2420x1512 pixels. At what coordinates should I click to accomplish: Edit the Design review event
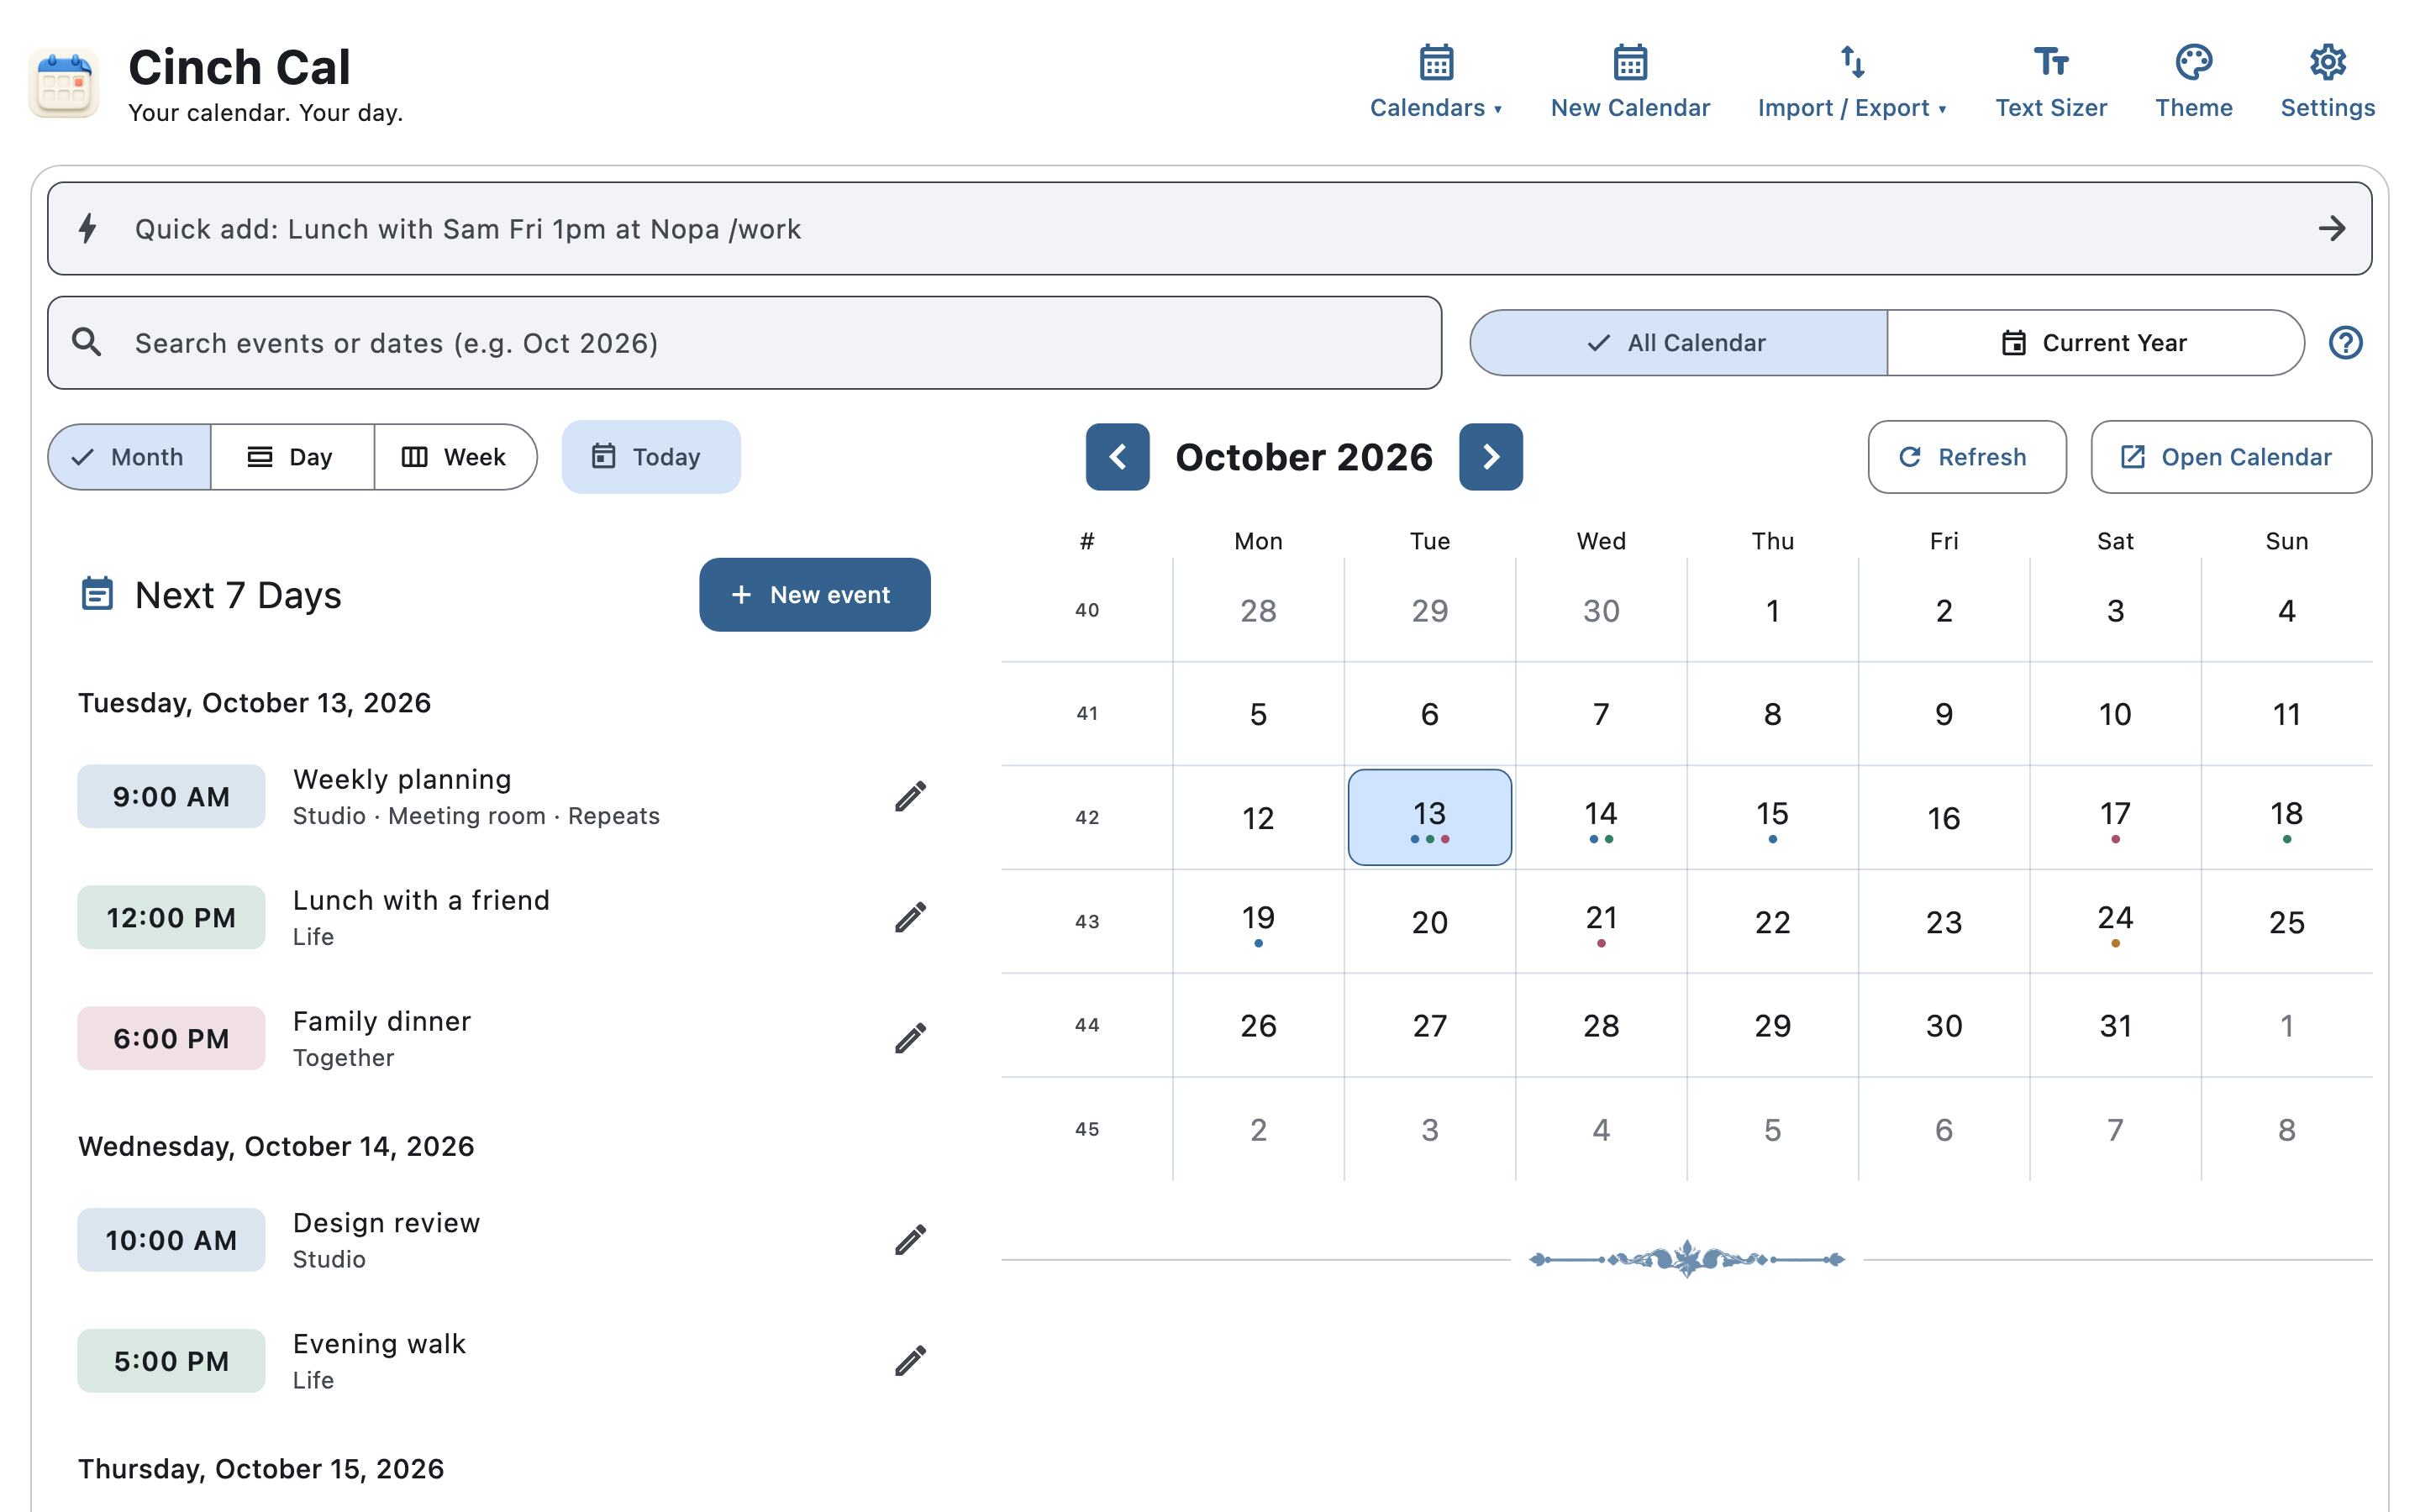910,1240
